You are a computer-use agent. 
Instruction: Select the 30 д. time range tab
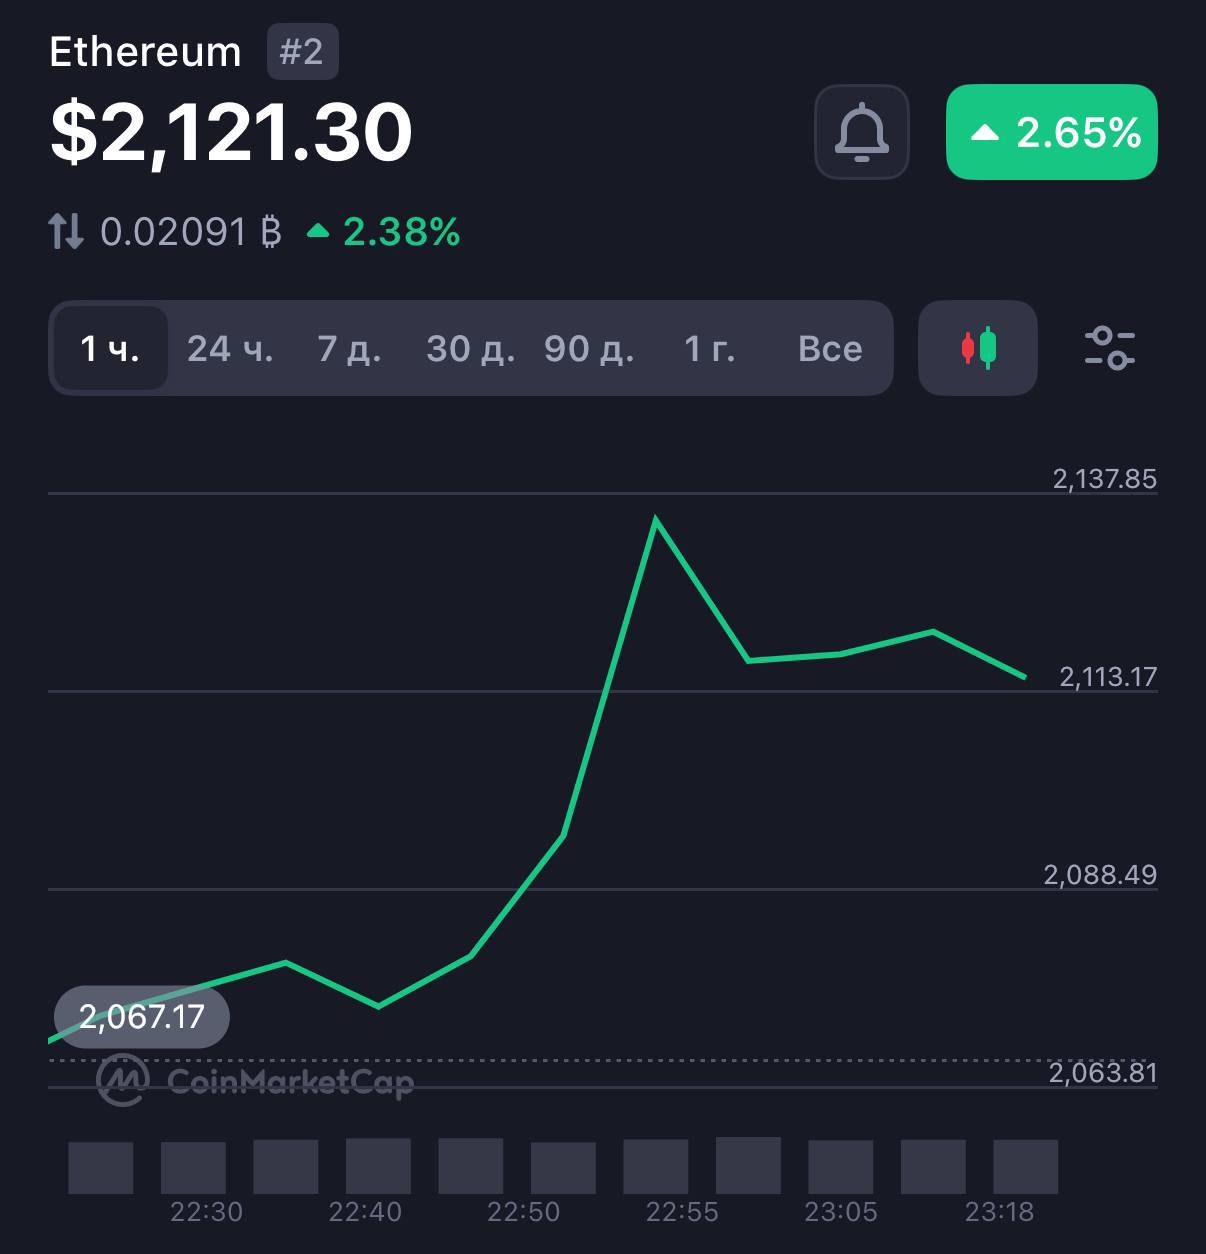[470, 348]
